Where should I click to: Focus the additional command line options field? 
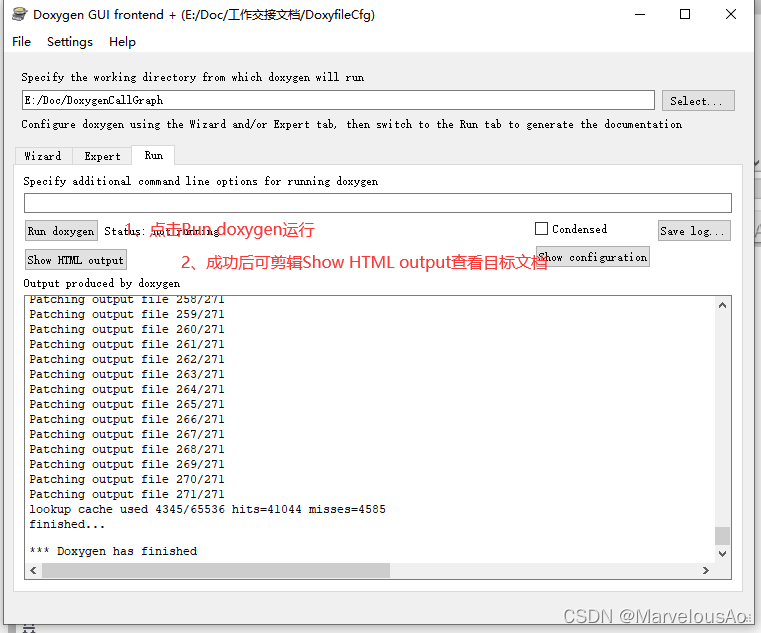(x=378, y=203)
